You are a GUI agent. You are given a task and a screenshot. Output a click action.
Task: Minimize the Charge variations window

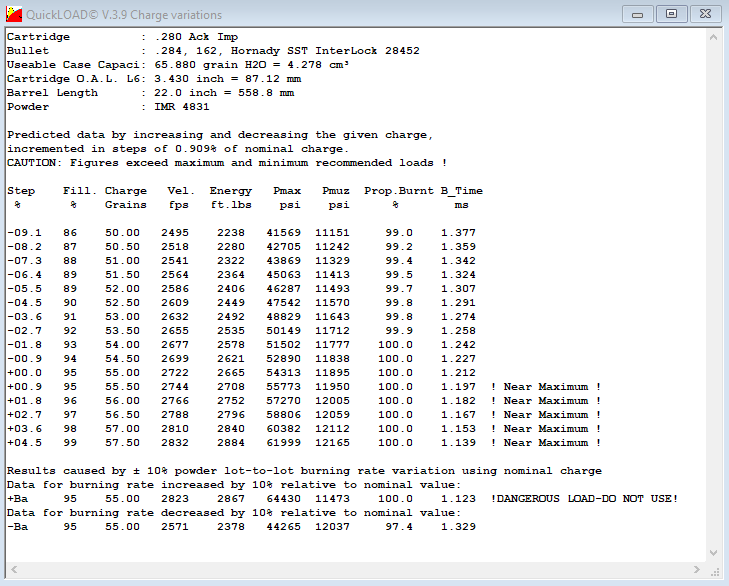point(637,14)
